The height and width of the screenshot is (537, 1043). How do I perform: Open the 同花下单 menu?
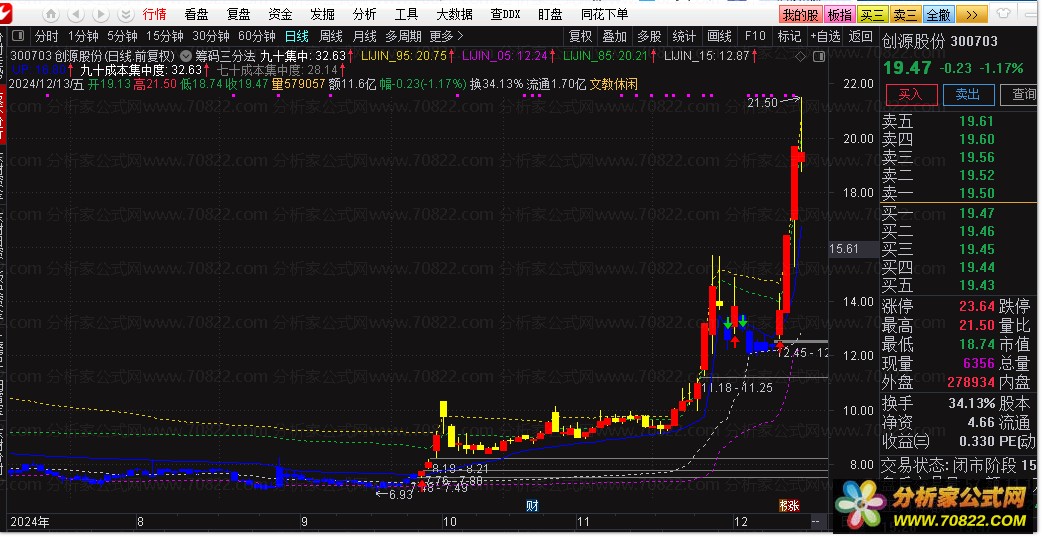pyautogui.click(x=604, y=14)
